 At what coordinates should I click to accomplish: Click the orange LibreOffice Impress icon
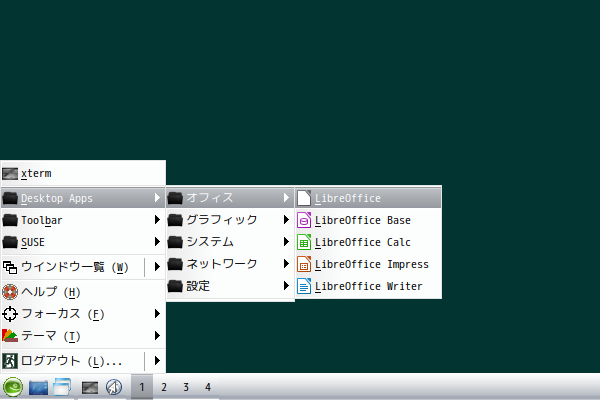tap(304, 264)
